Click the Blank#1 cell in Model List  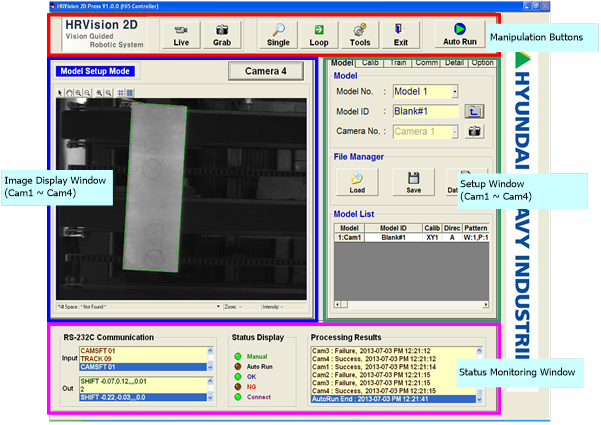pos(394,238)
